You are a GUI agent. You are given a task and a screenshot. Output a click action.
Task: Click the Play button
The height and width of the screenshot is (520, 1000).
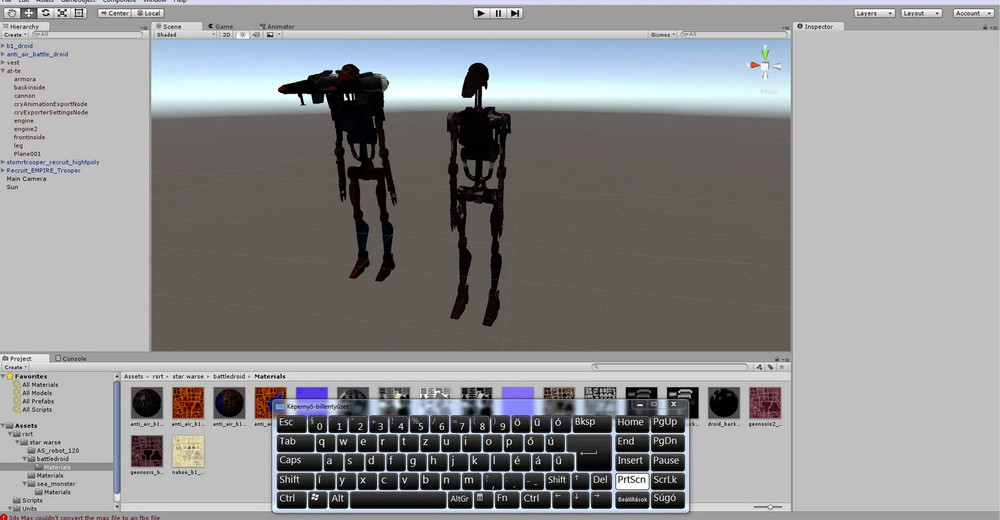point(482,13)
